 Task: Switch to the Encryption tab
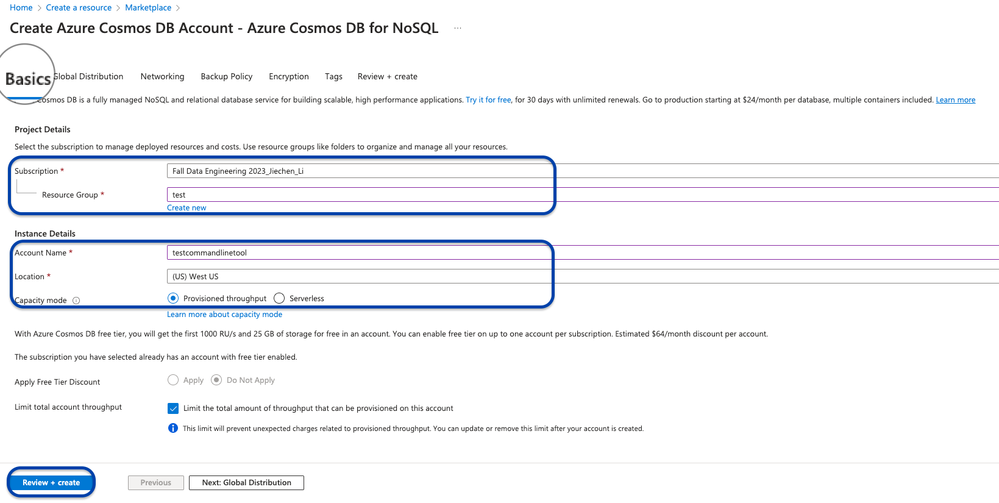point(289,77)
